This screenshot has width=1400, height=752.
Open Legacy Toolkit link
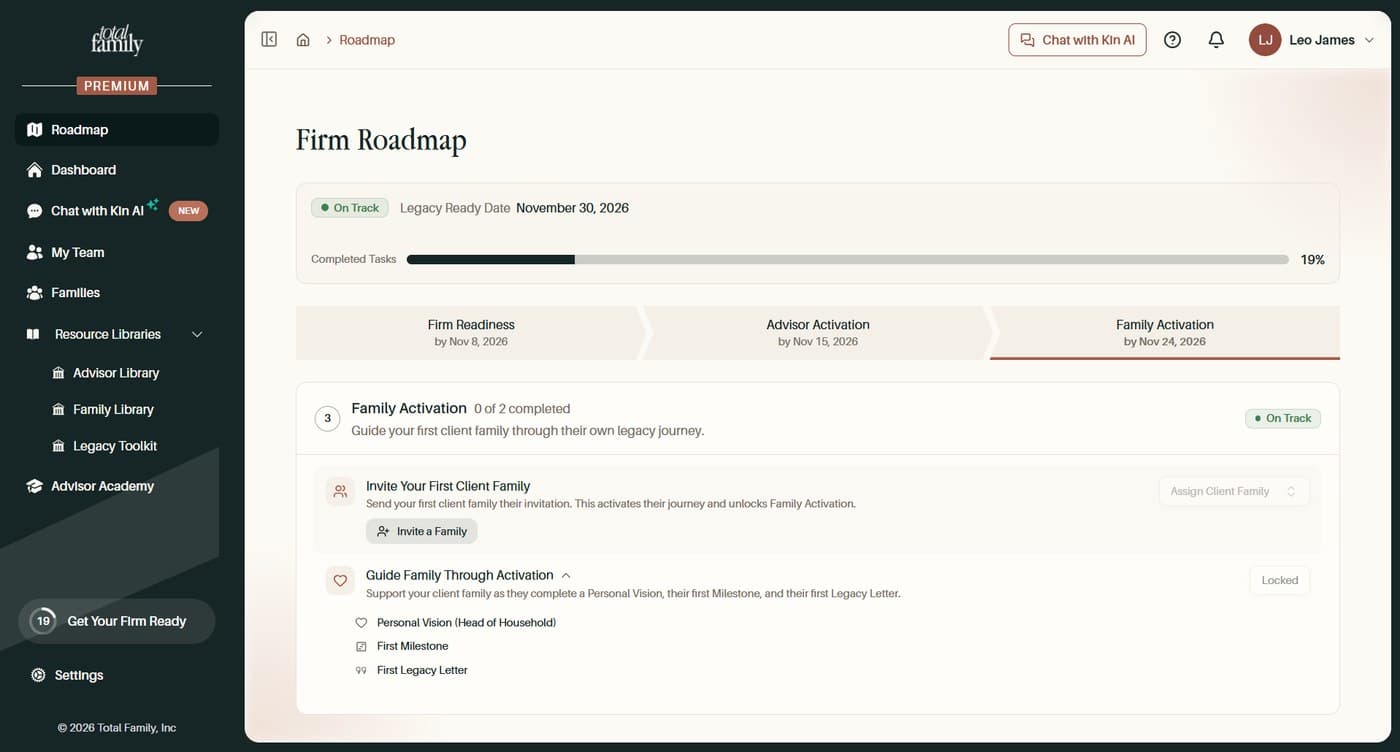tap(115, 446)
